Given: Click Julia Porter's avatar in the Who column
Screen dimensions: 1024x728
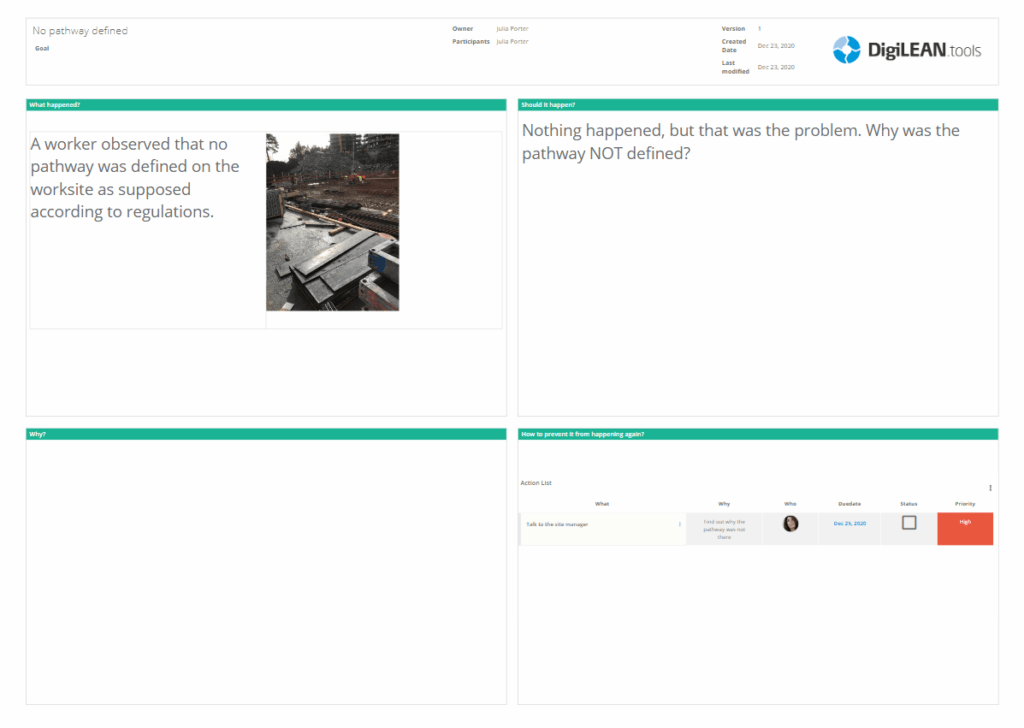Looking at the screenshot, I should tap(790, 524).
